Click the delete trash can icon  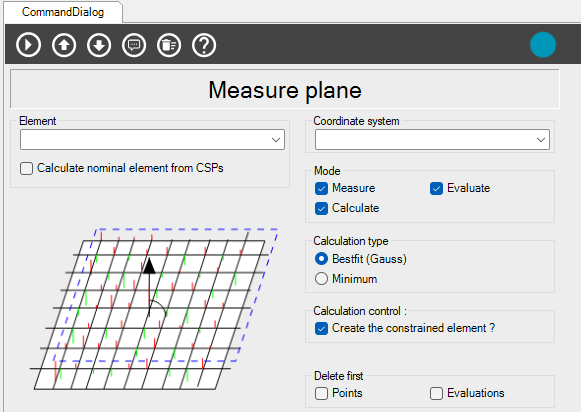coord(169,45)
